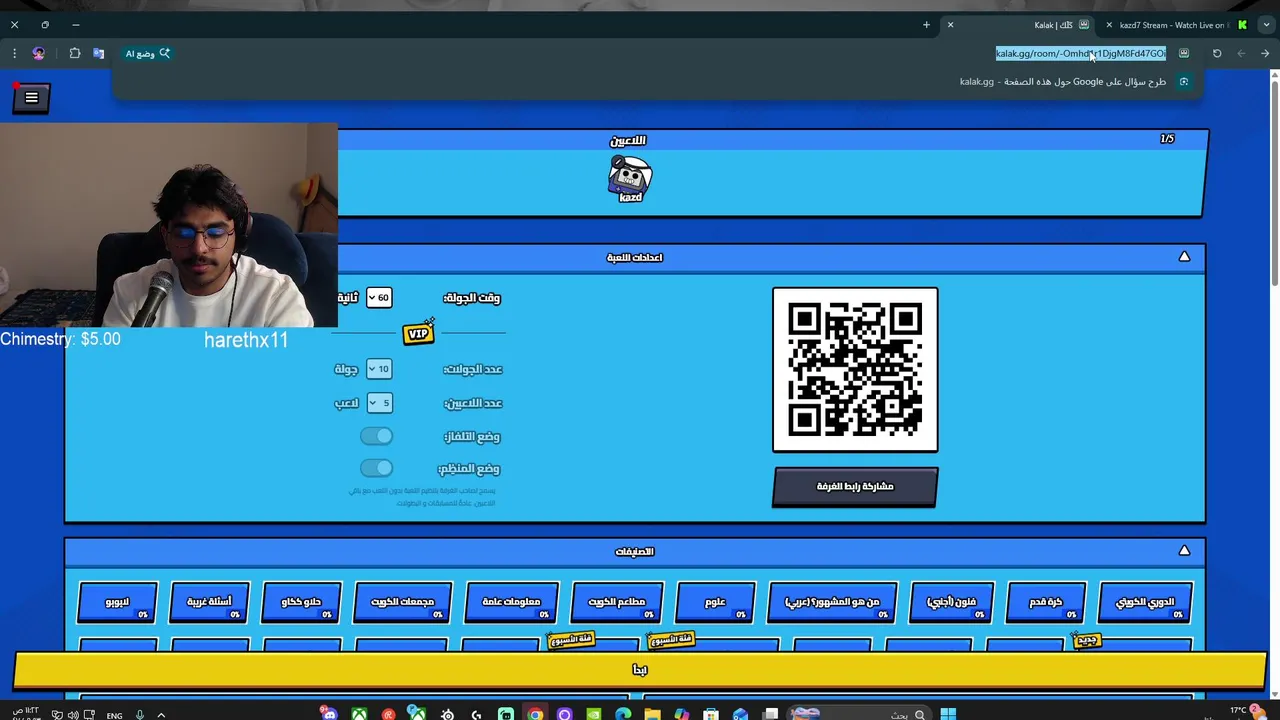This screenshot has height=720, width=1280.
Task: Collapse the اعدادات اللعبة settings panel
Action: click(x=1184, y=257)
